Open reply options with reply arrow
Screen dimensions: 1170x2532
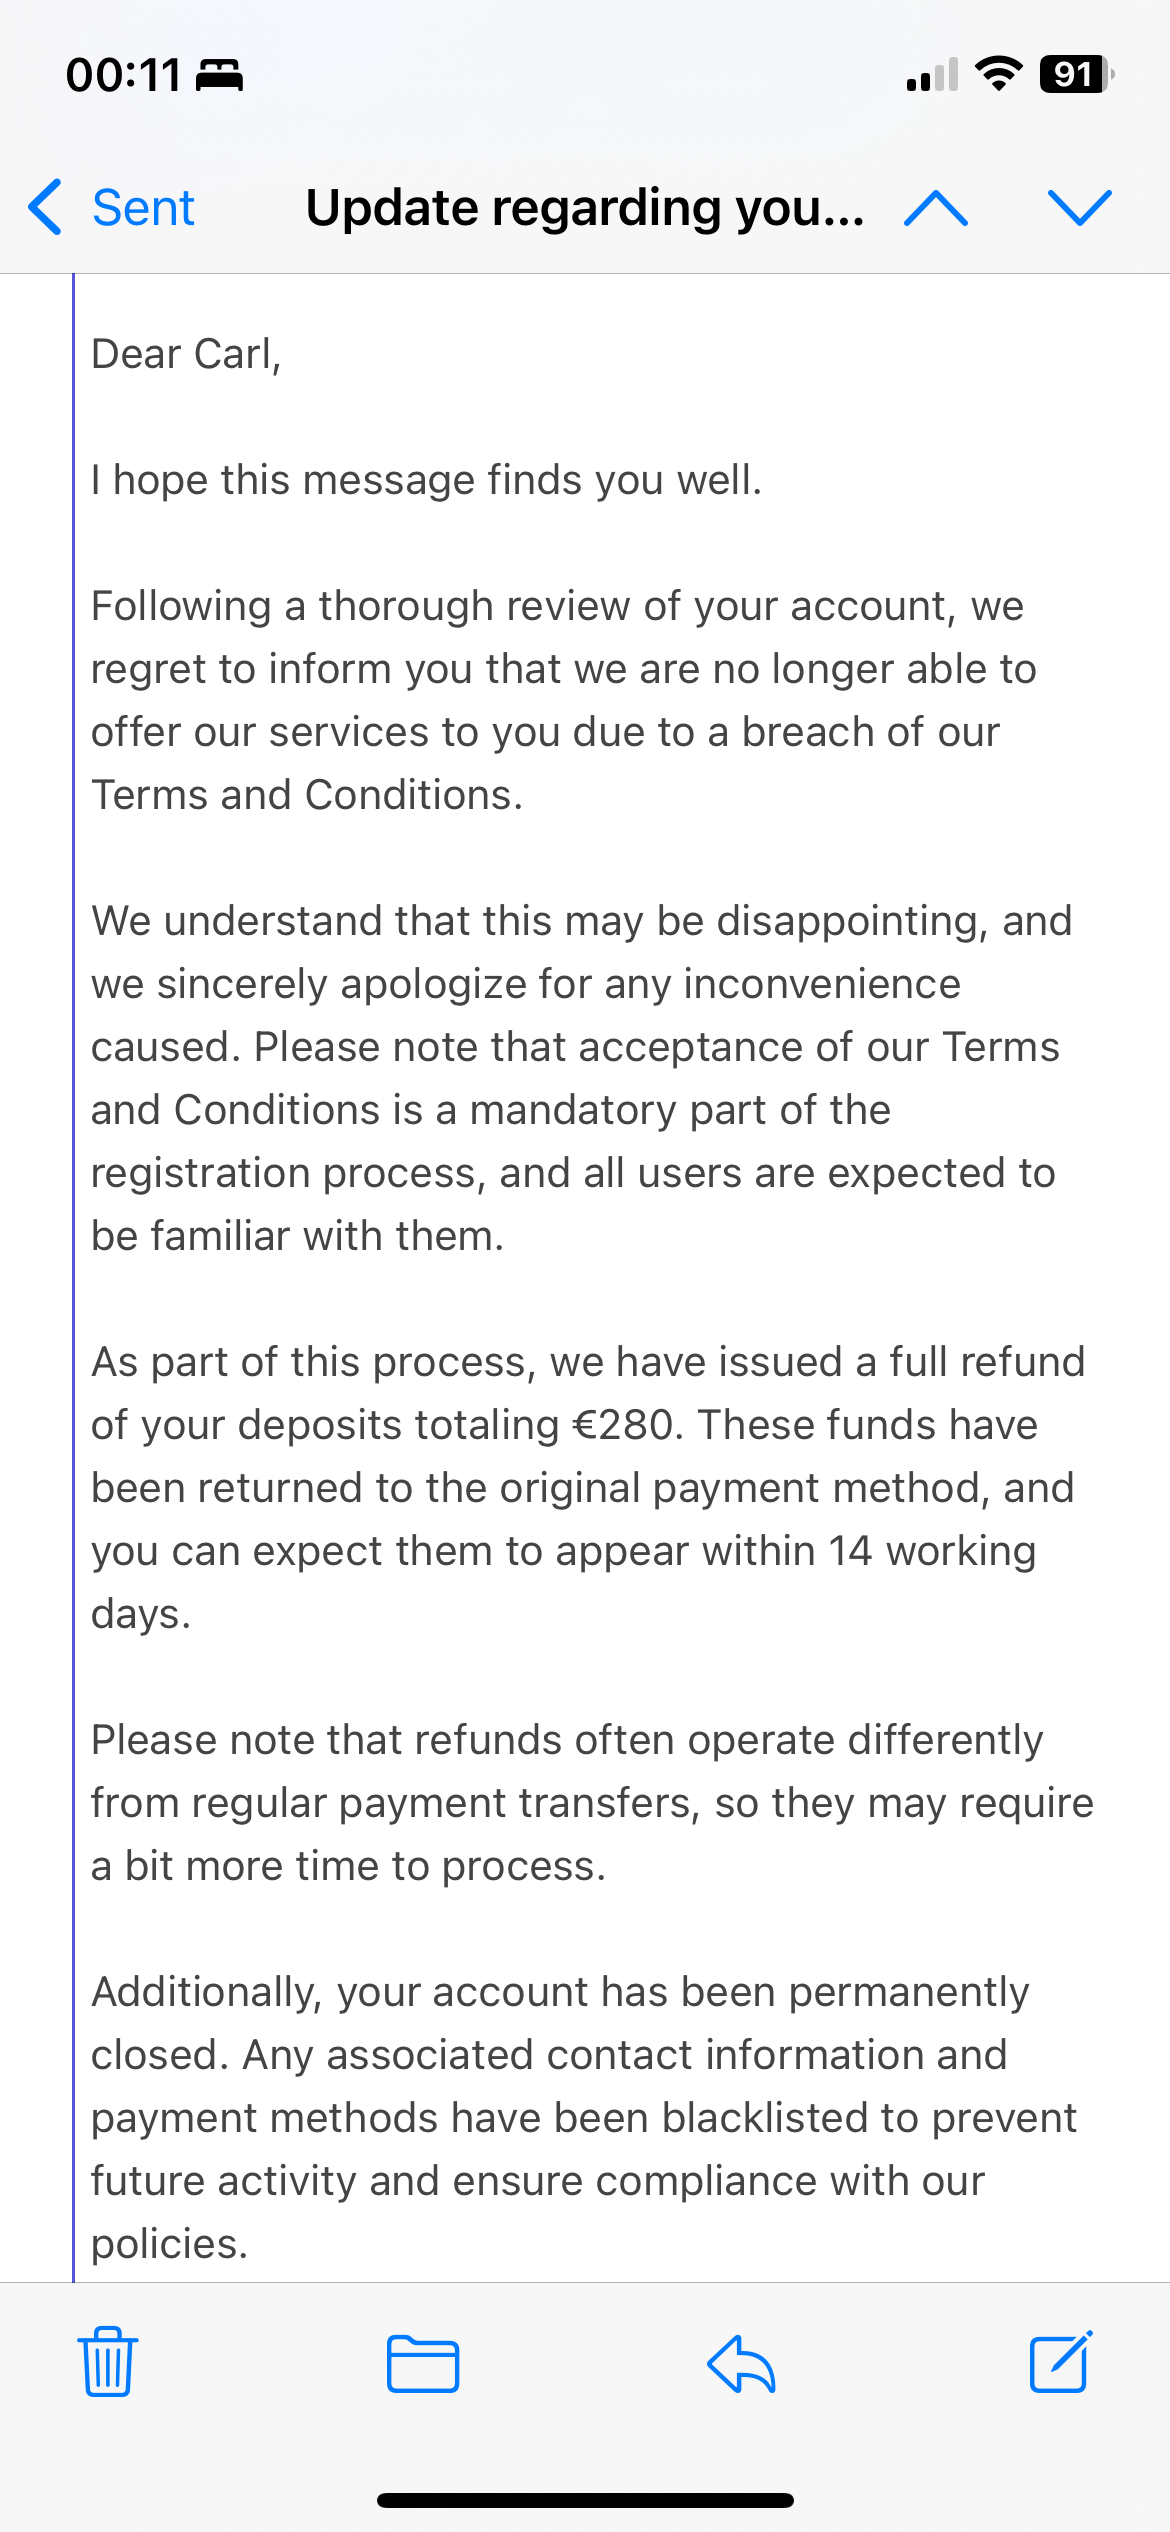click(741, 2364)
